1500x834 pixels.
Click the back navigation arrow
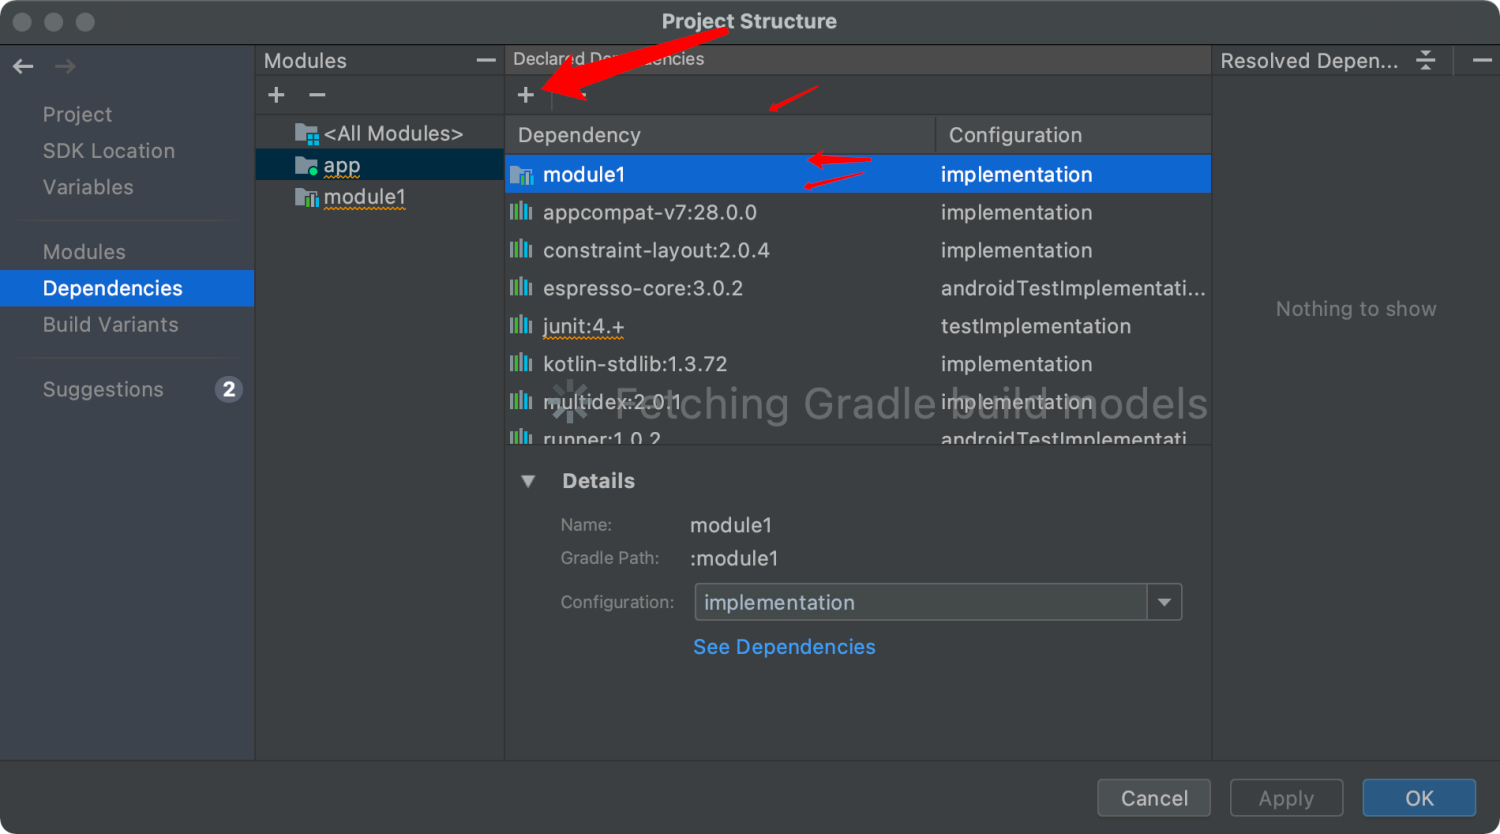coord(23,67)
